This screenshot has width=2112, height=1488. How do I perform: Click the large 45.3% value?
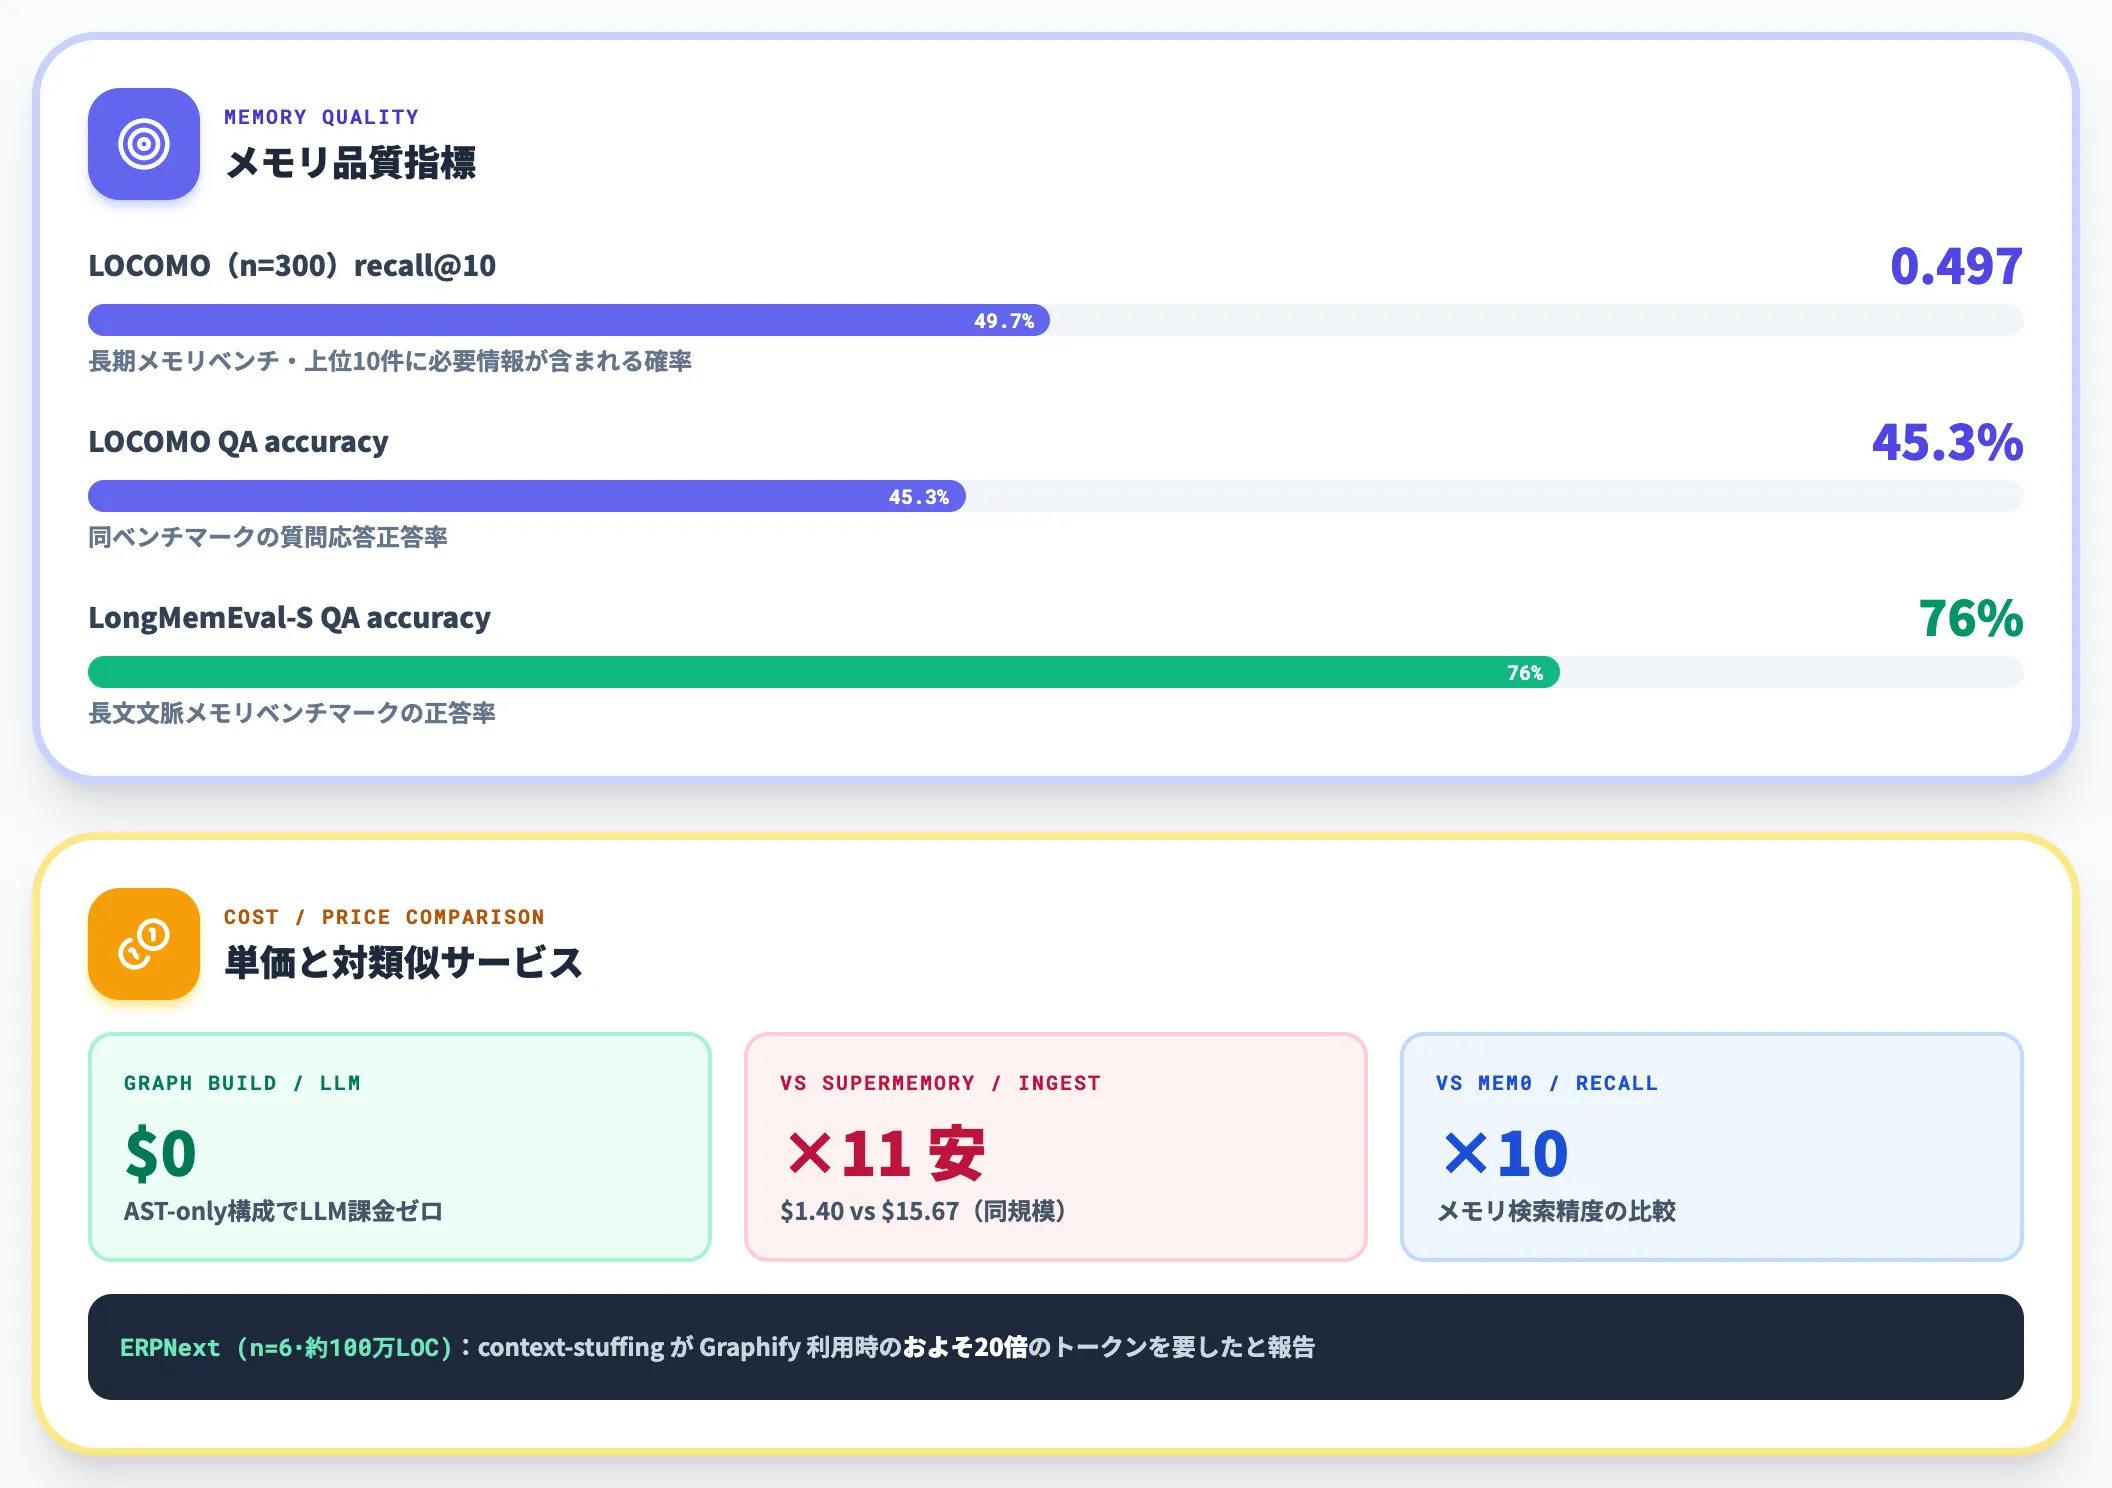pos(1947,442)
